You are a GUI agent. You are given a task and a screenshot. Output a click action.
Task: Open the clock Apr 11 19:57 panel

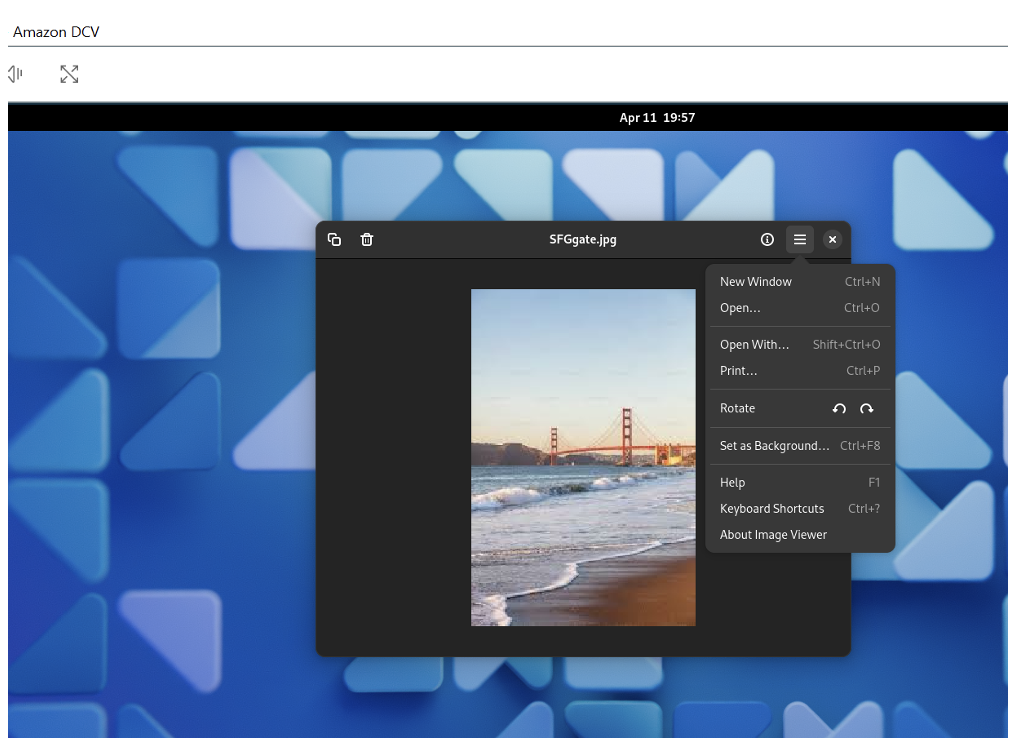coord(657,118)
